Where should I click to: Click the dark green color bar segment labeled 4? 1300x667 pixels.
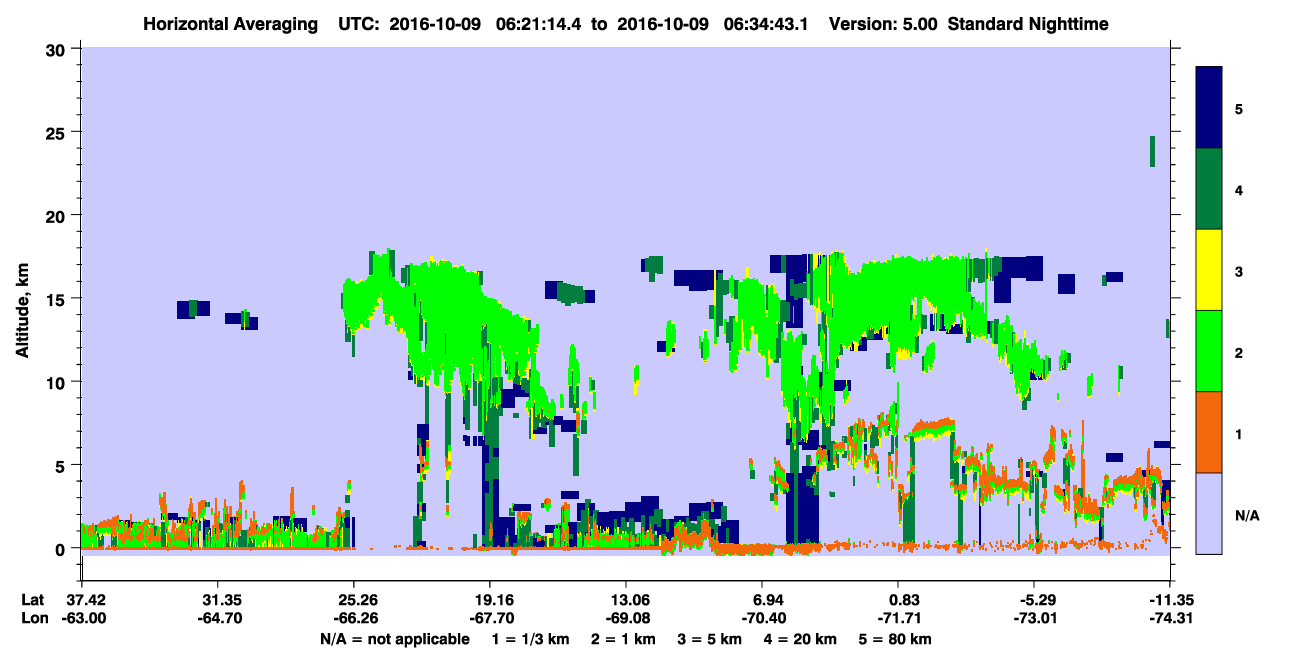[1209, 189]
